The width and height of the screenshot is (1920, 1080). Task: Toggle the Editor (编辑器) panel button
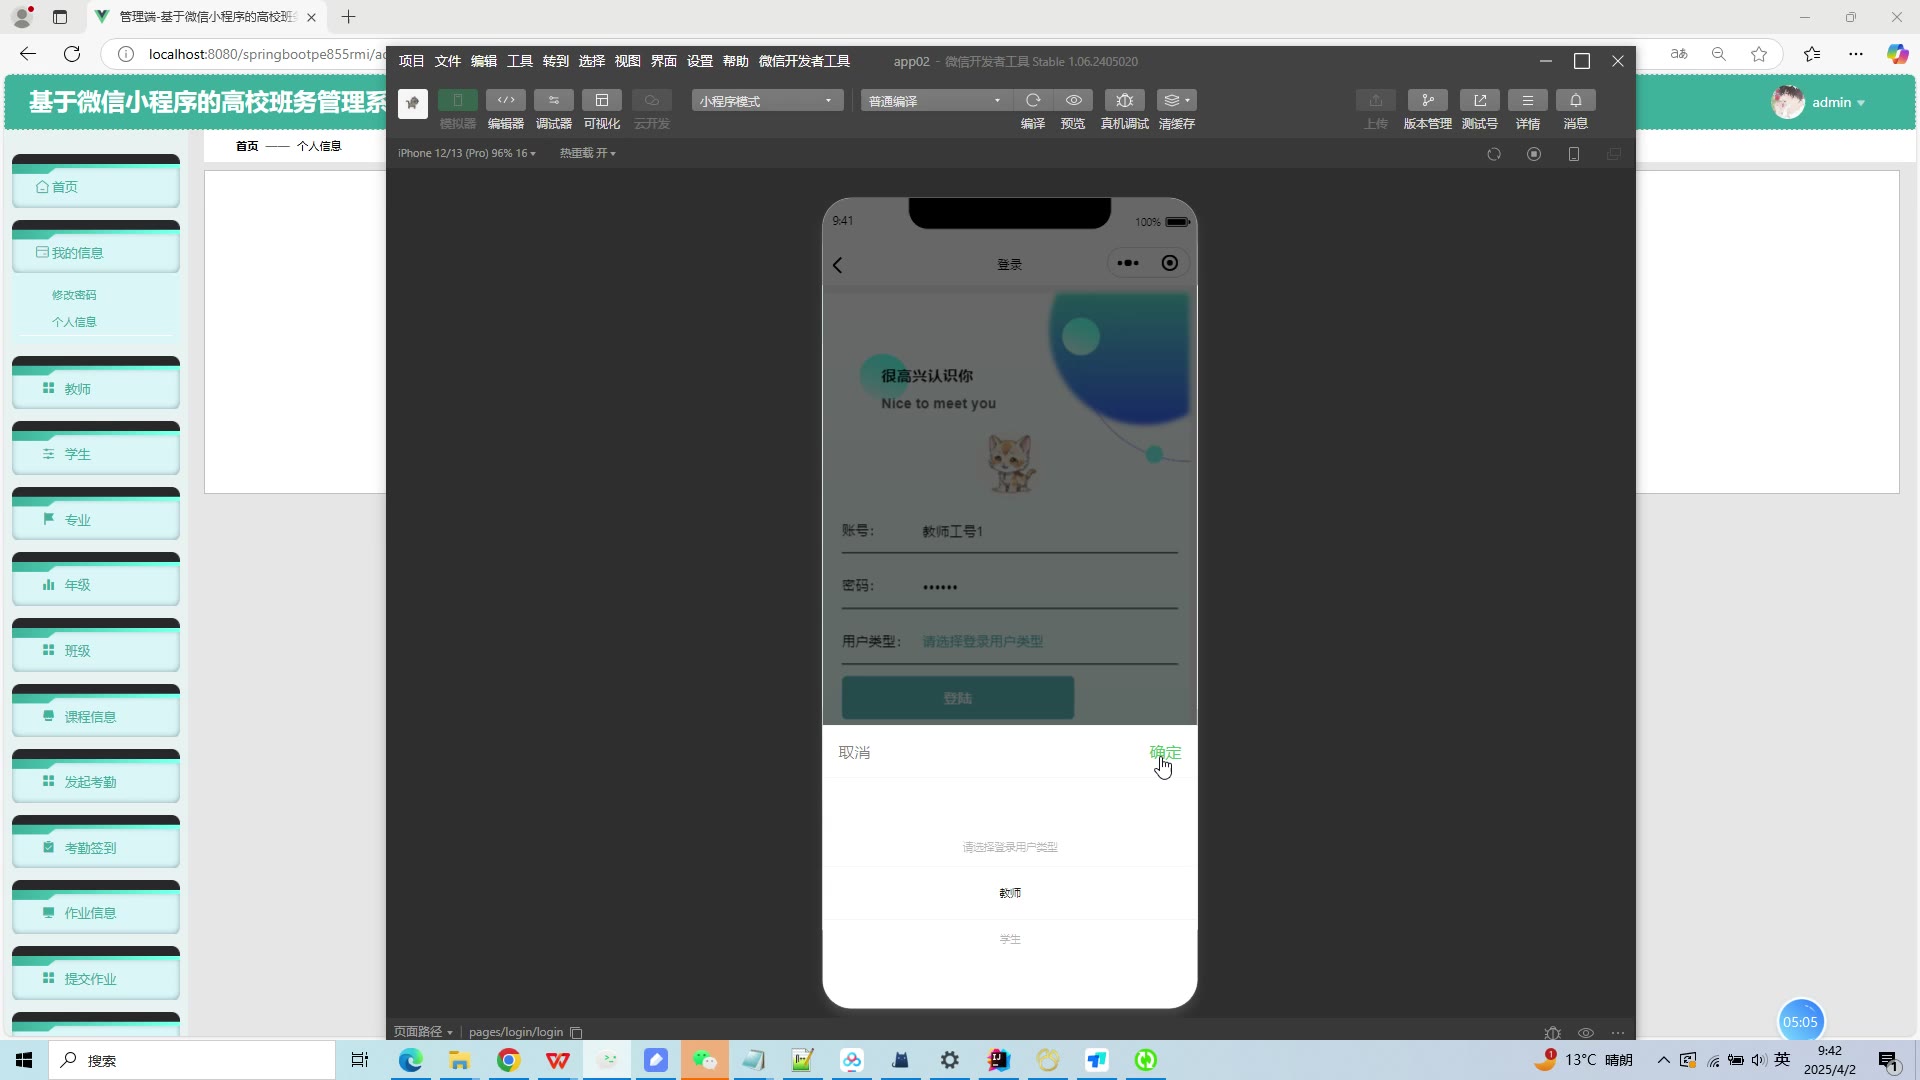pyautogui.click(x=505, y=101)
